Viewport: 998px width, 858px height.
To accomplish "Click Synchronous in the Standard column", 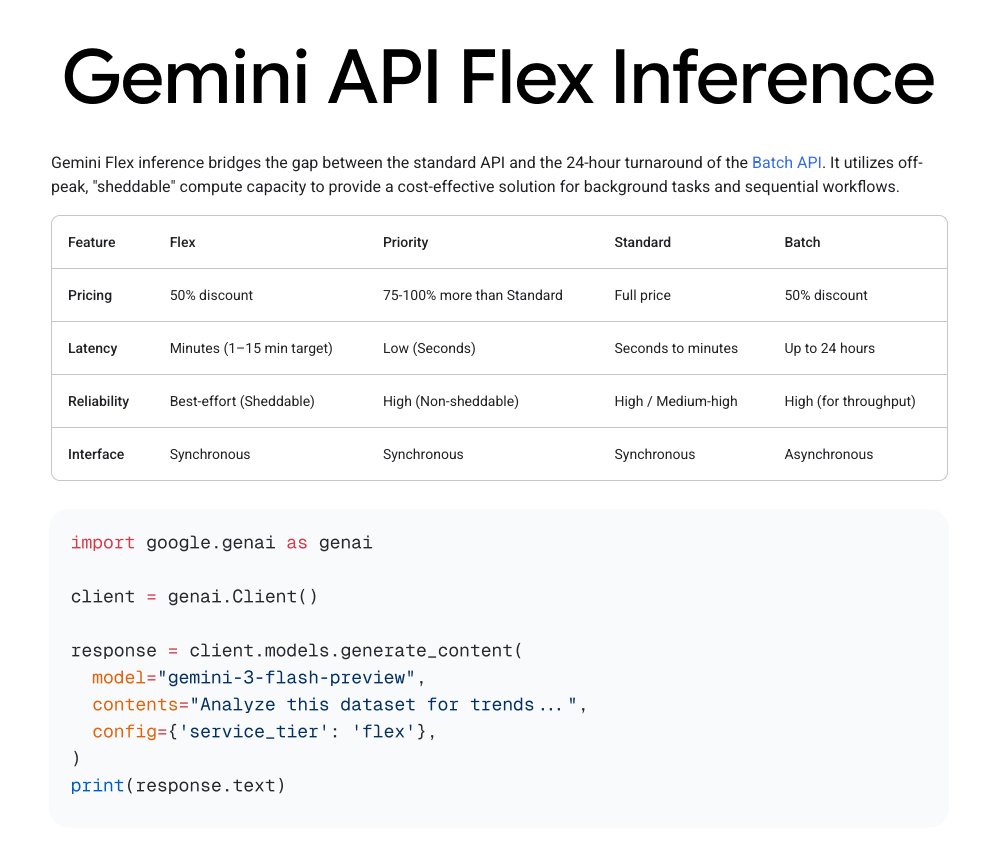I will click(654, 454).
